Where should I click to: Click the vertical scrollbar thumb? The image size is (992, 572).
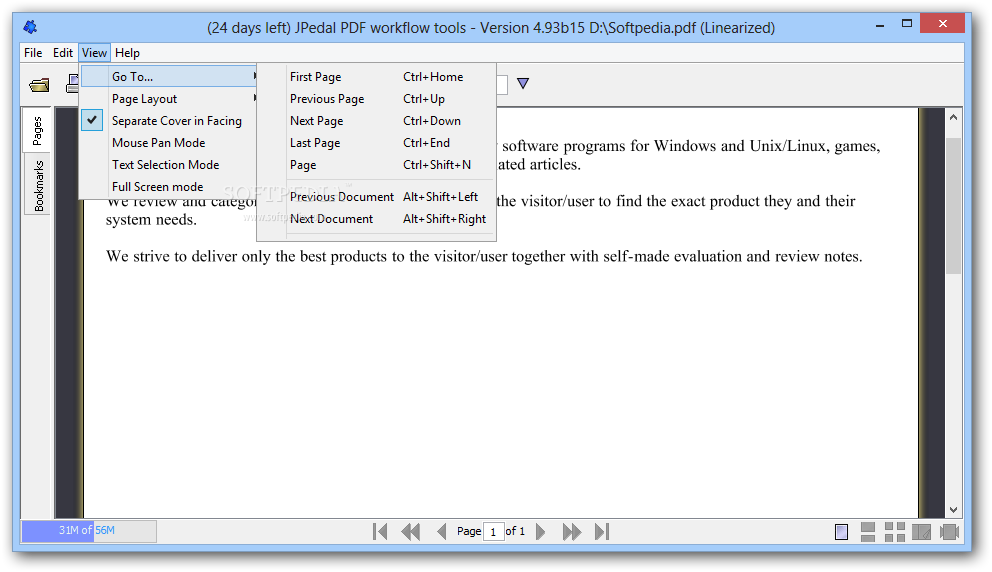(953, 206)
